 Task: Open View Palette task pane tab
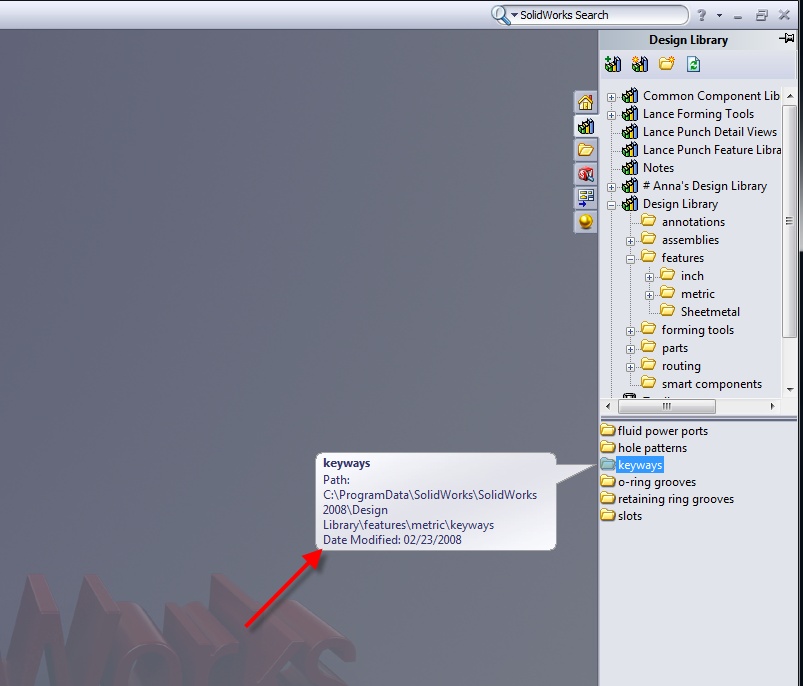point(586,197)
